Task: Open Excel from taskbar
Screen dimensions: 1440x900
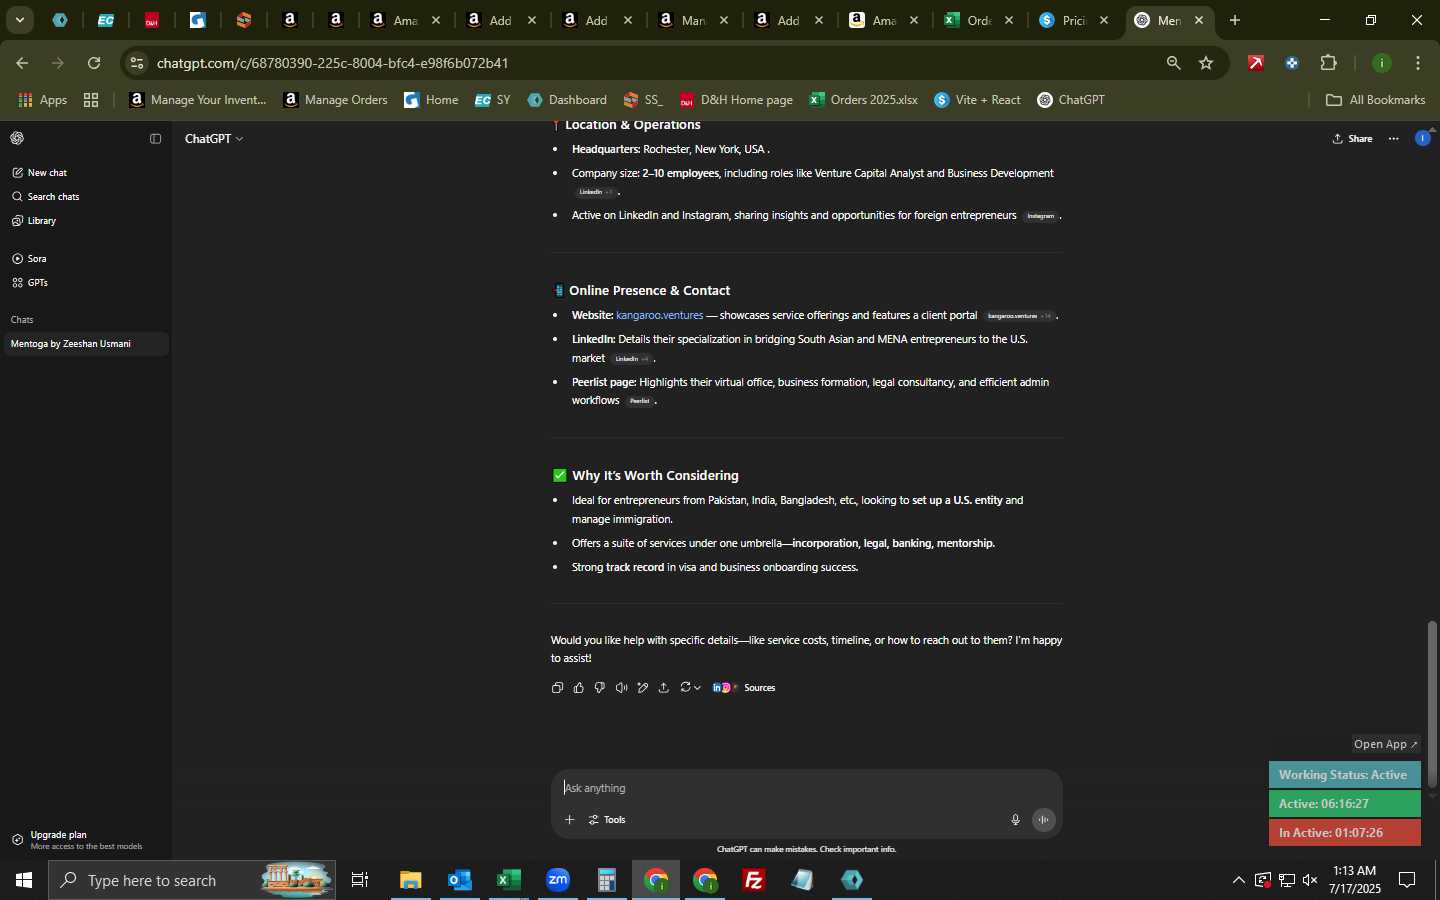Action: [509, 880]
